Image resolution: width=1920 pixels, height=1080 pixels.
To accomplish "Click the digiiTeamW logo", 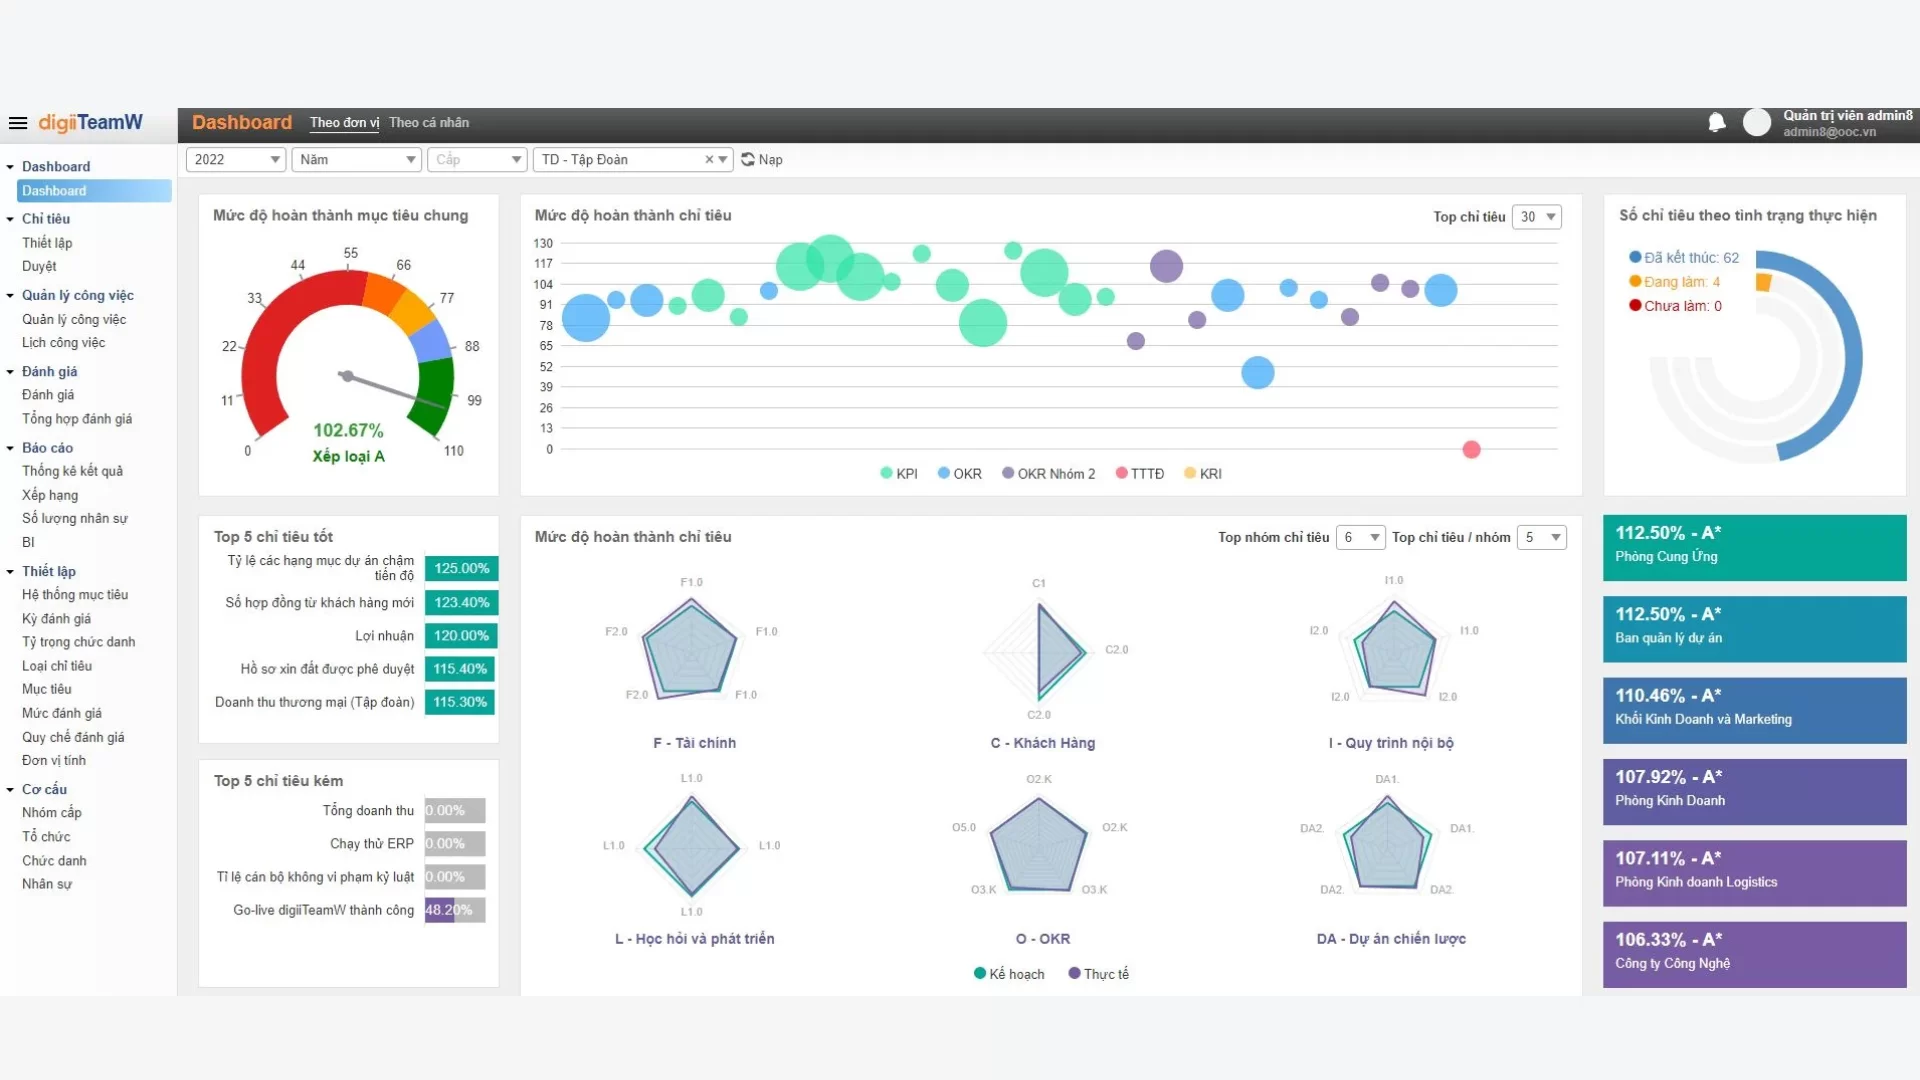I will tap(90, 122).
